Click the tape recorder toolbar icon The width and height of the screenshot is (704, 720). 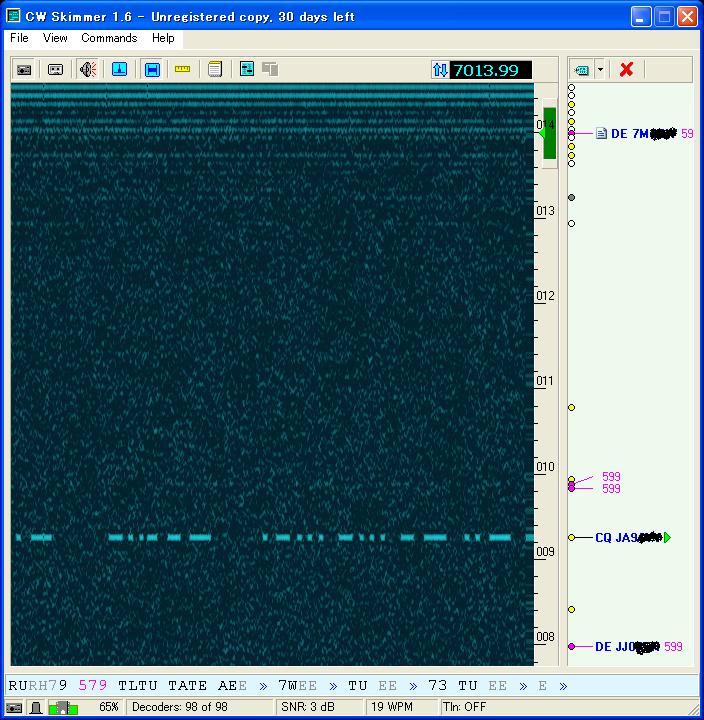pos(56,69)
